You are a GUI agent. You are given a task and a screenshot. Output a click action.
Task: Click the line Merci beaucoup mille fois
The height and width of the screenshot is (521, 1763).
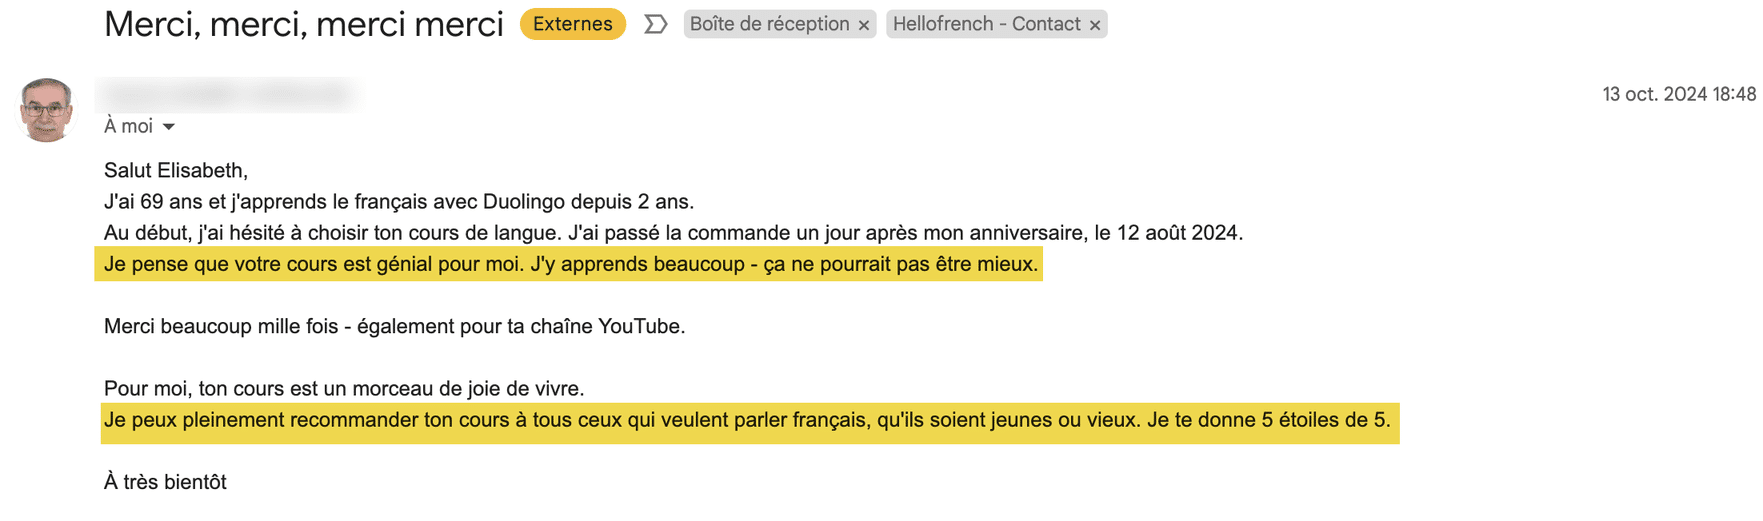click(x=394, y=326)
